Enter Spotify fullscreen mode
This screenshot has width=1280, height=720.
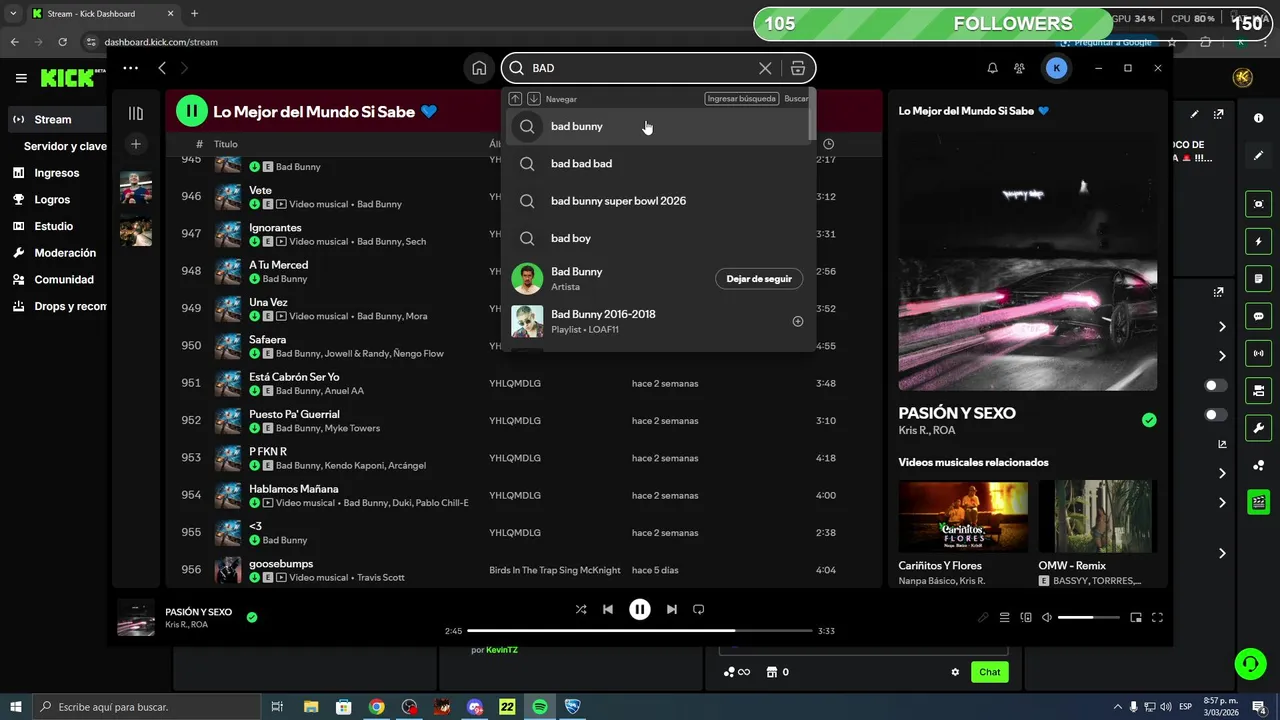(x=1158, y=617)
